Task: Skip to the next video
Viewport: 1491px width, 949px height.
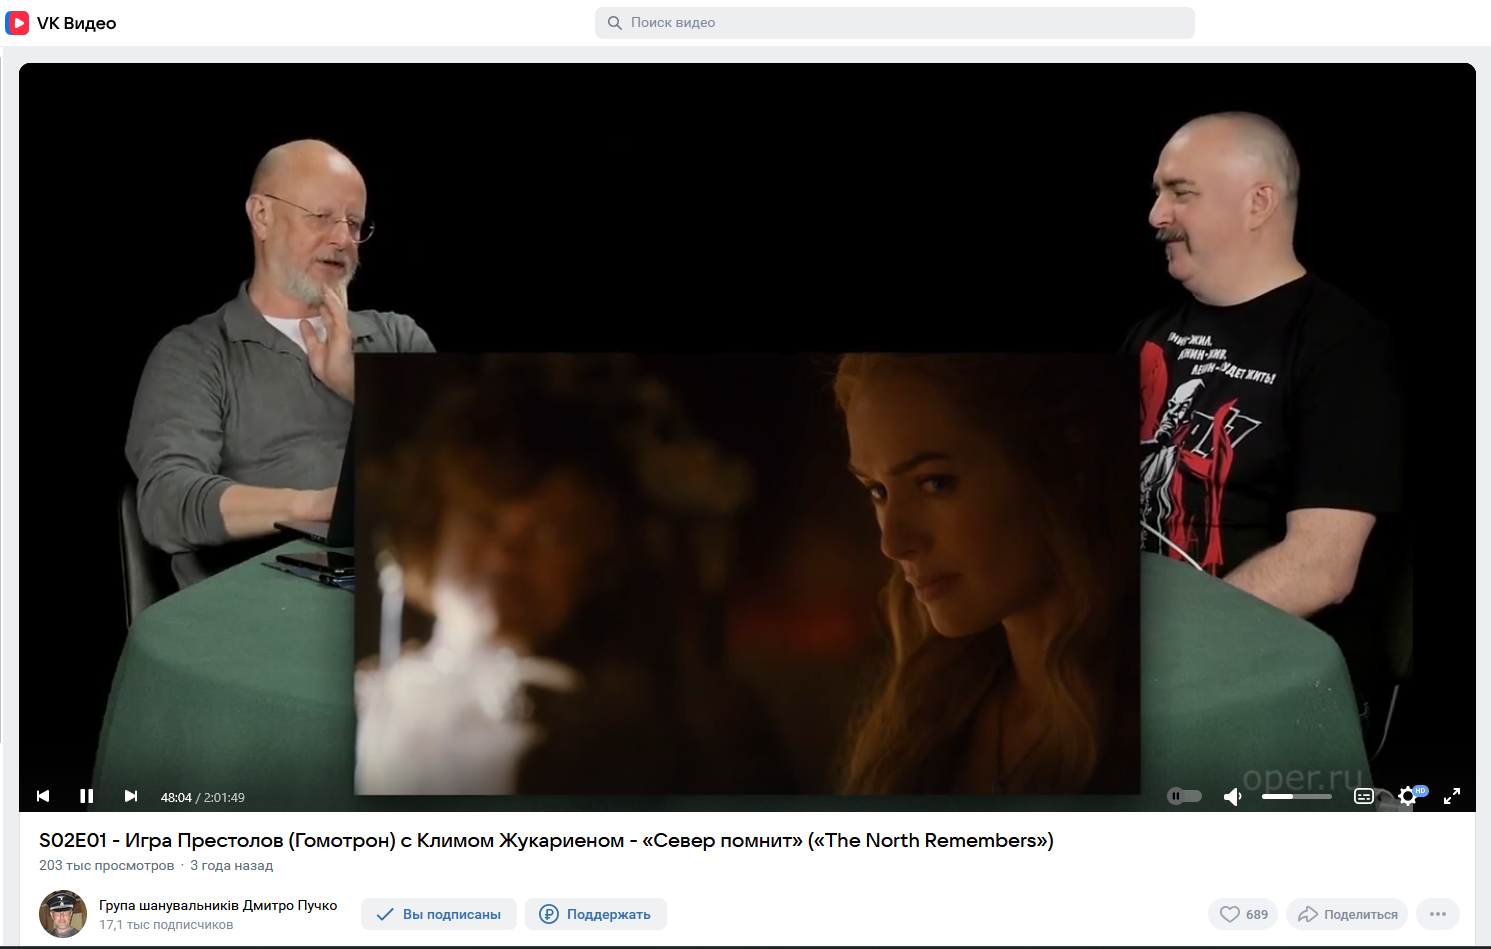Action: pos(131,796)
